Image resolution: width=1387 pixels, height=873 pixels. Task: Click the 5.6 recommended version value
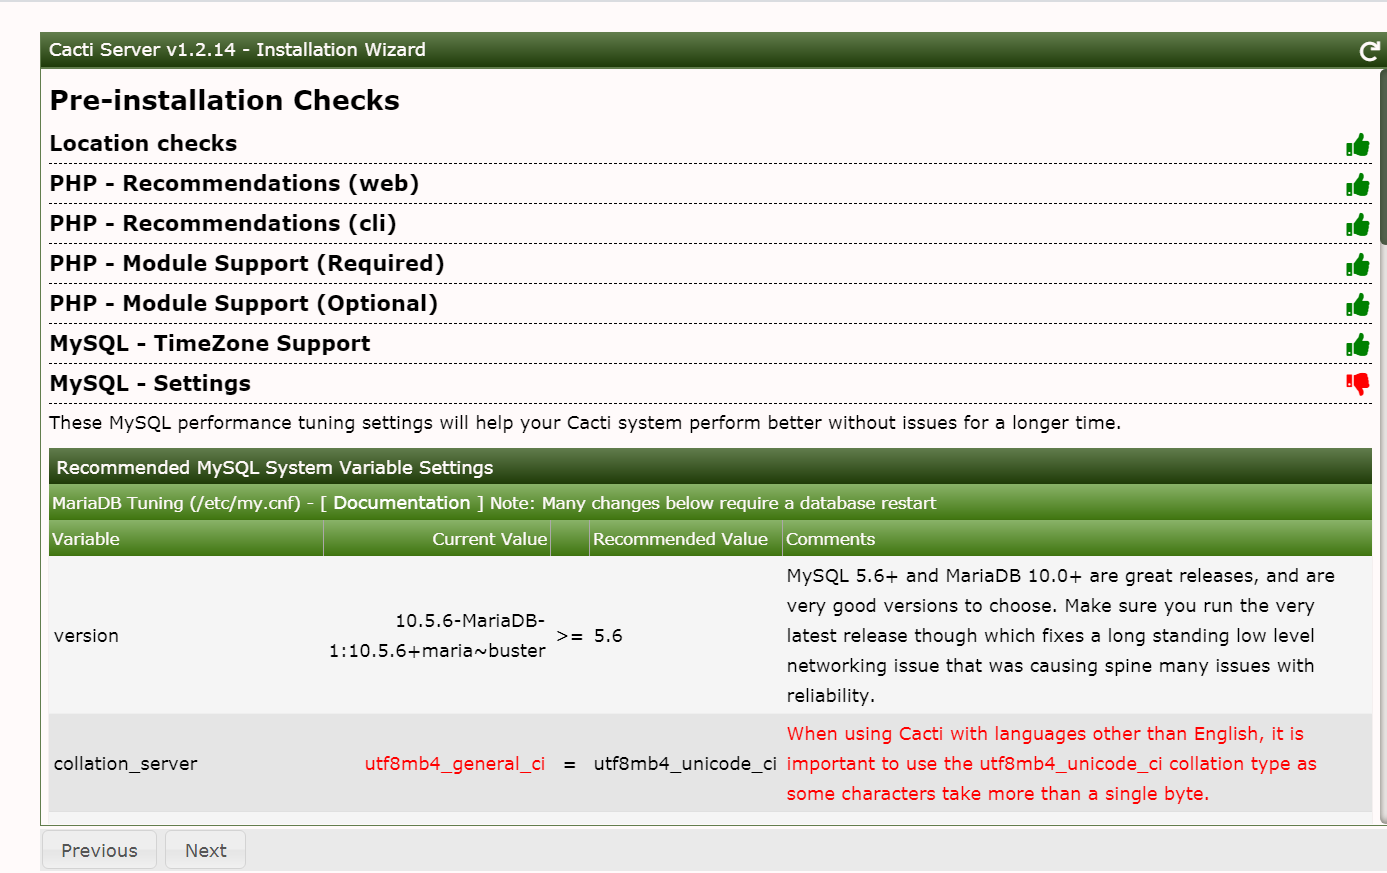tap(608, 636)
